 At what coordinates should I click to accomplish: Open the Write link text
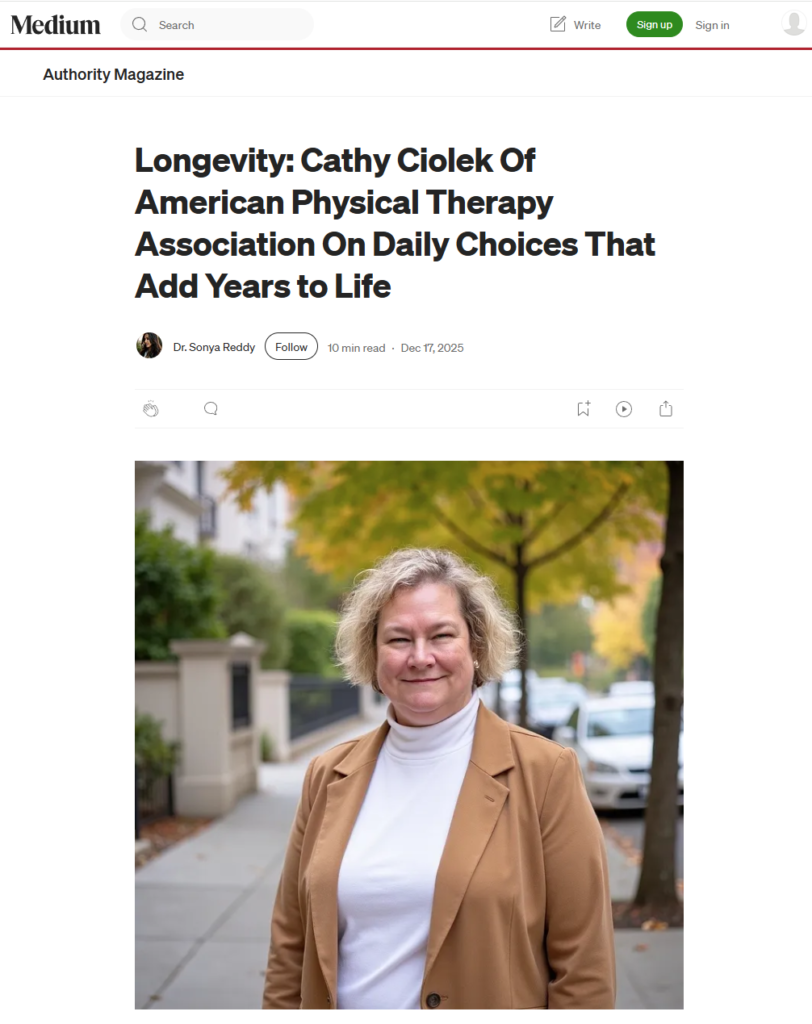pyautogui.click(x=587, y=25)
